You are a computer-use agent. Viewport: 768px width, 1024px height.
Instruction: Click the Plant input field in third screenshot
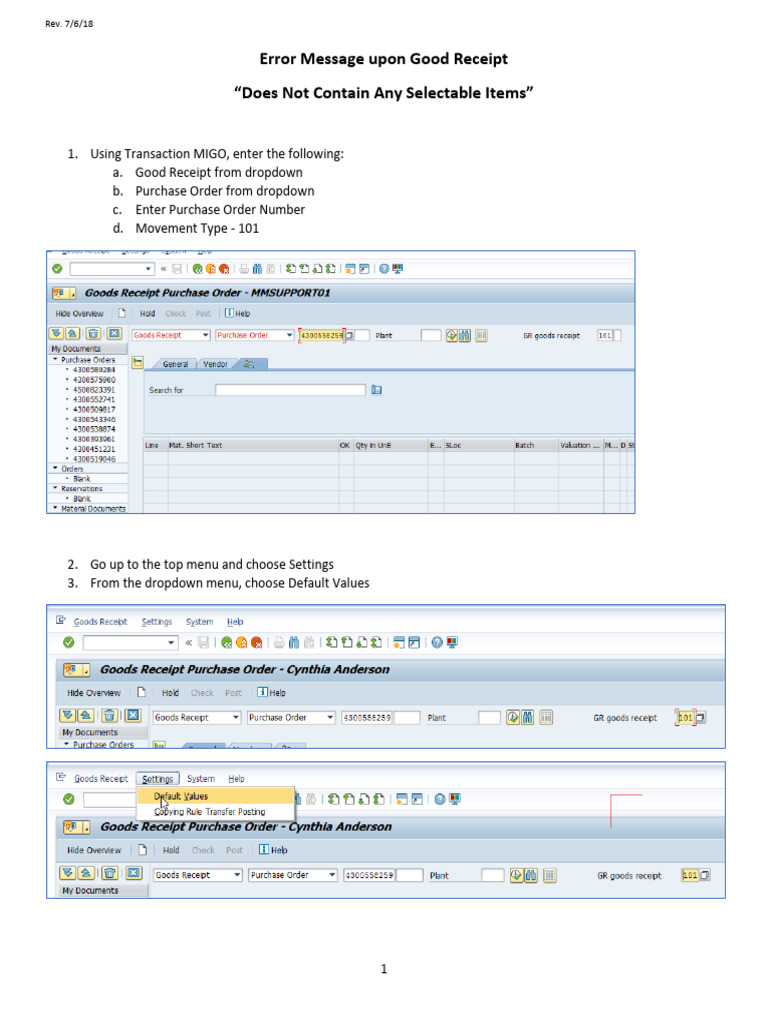click(x=492, y=875)
